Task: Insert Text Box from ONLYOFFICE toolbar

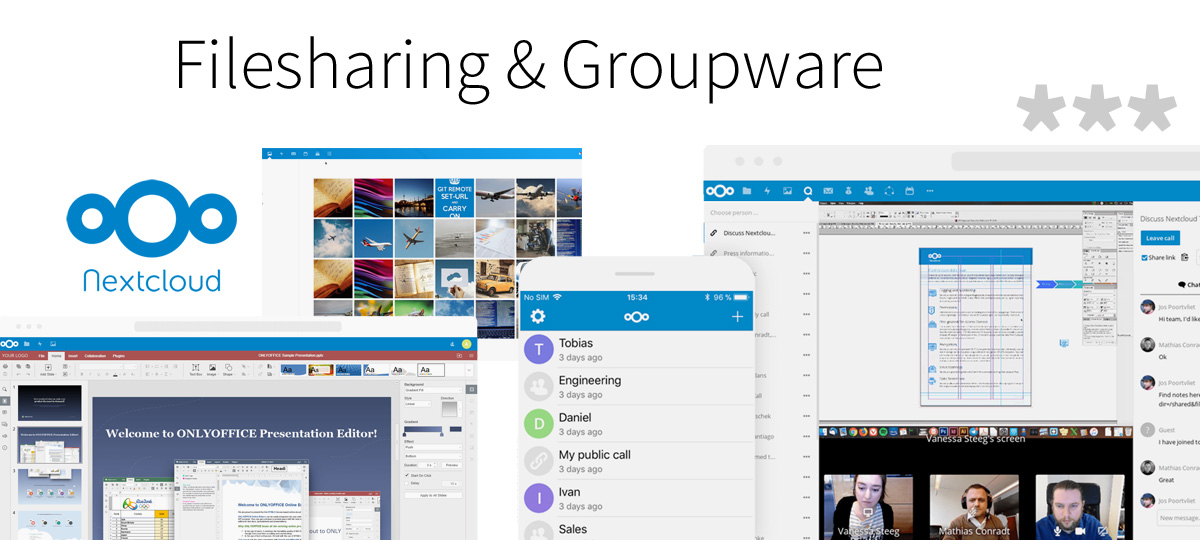Action: tap(196, 370)
